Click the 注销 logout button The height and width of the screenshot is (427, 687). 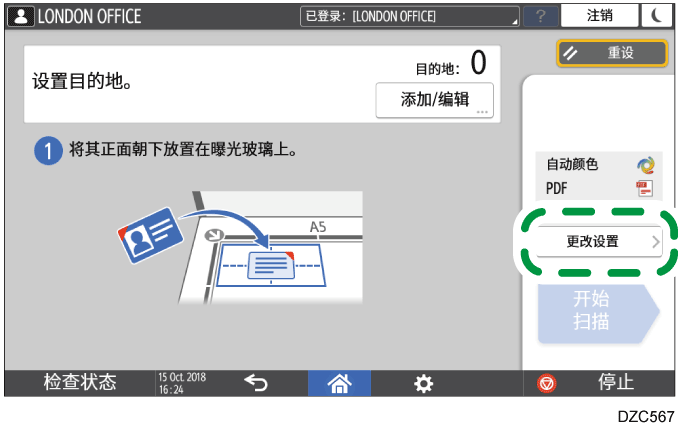pos(599,16)
